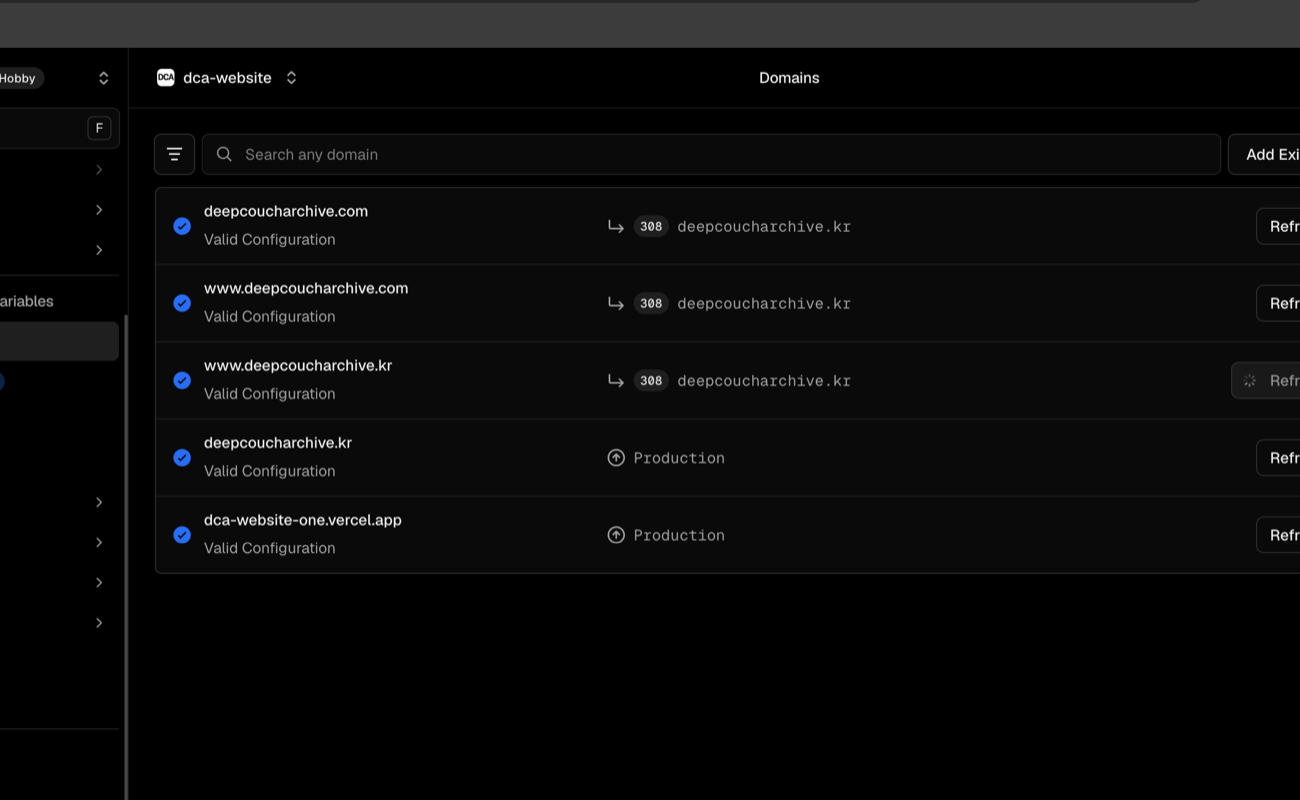Viewport: 1300px width, 800px height.
Task: Open the partially visible Variables sidebar item
Action: [27, 301]
